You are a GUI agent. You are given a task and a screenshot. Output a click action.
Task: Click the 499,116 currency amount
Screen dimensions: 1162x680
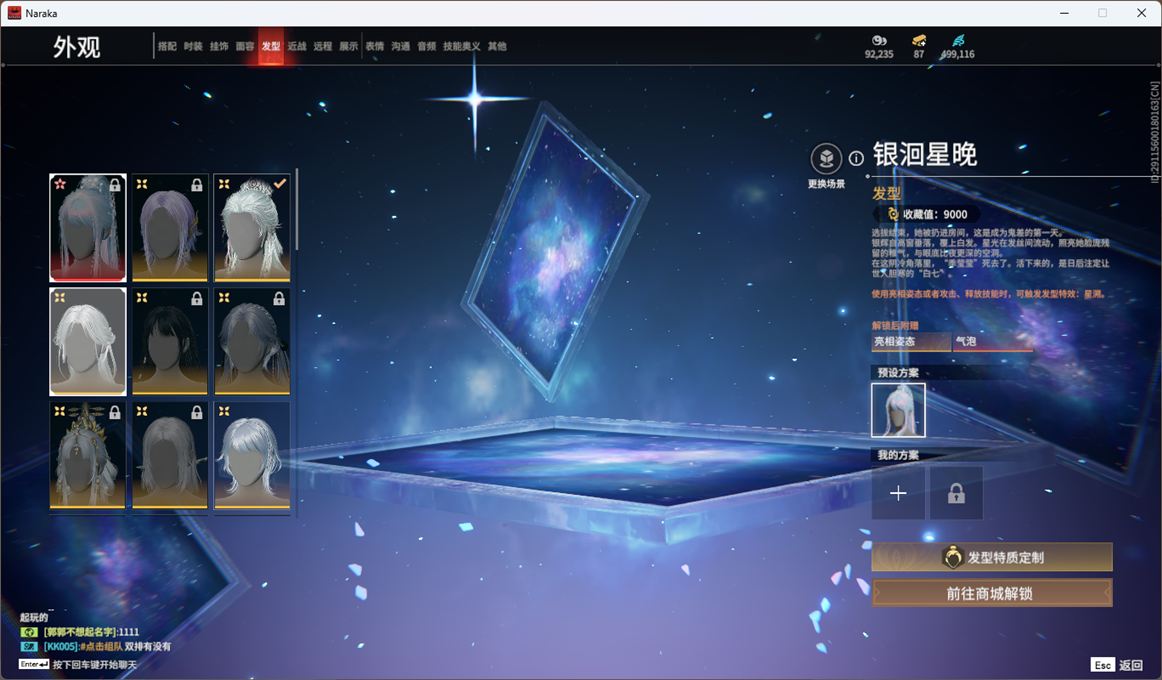957,54
